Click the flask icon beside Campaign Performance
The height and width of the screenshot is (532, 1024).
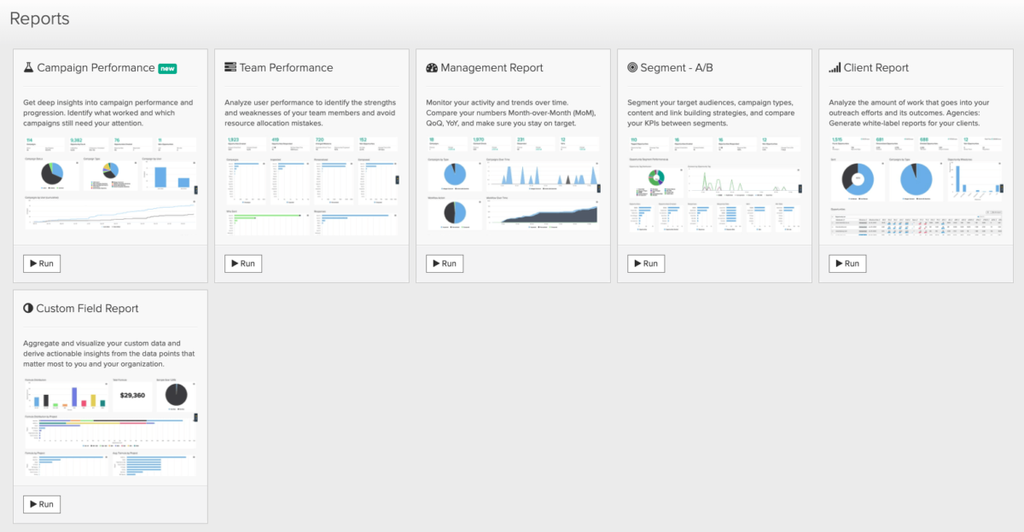(28, 67)
